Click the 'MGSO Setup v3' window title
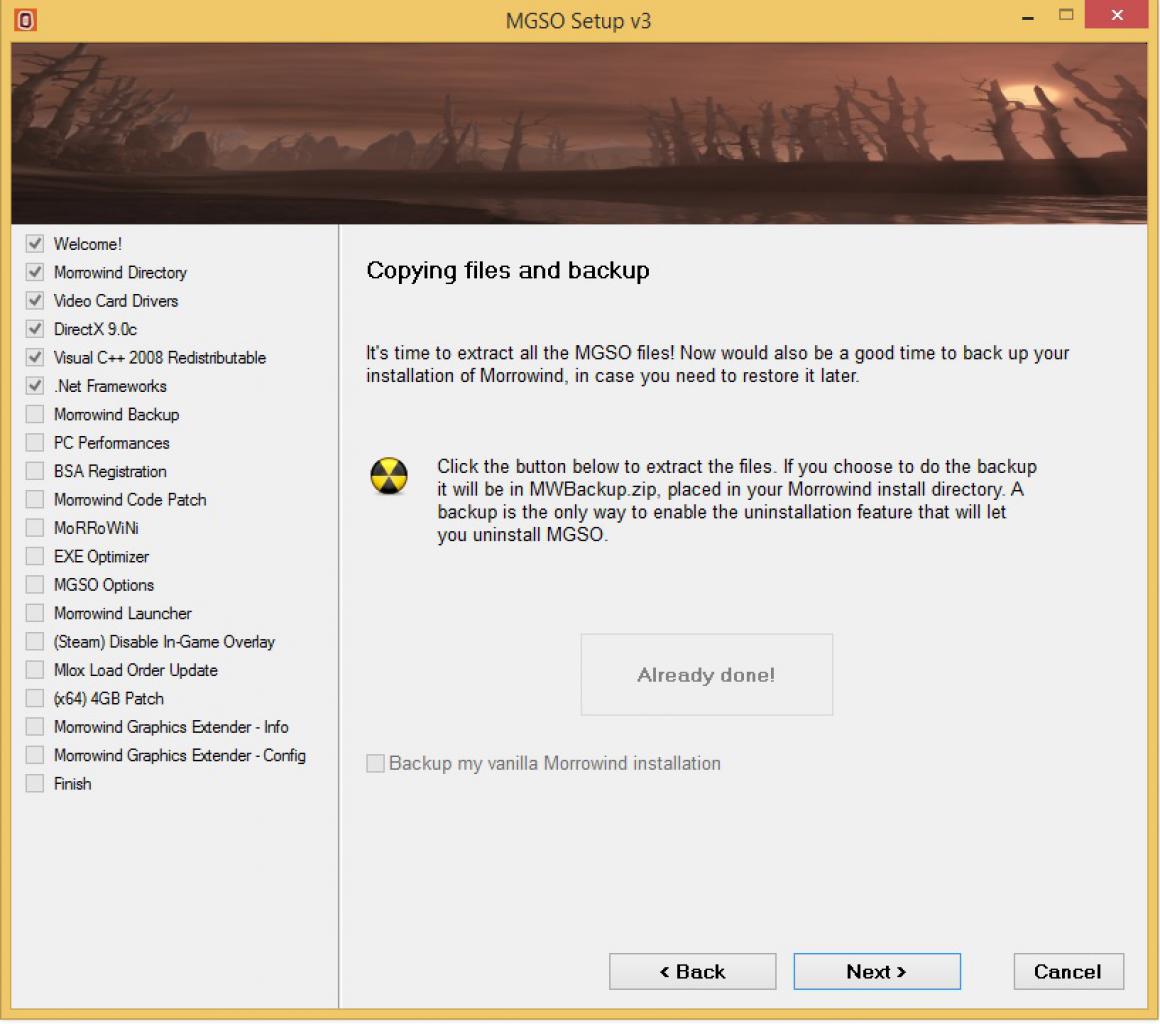 [x=579, y=21]
